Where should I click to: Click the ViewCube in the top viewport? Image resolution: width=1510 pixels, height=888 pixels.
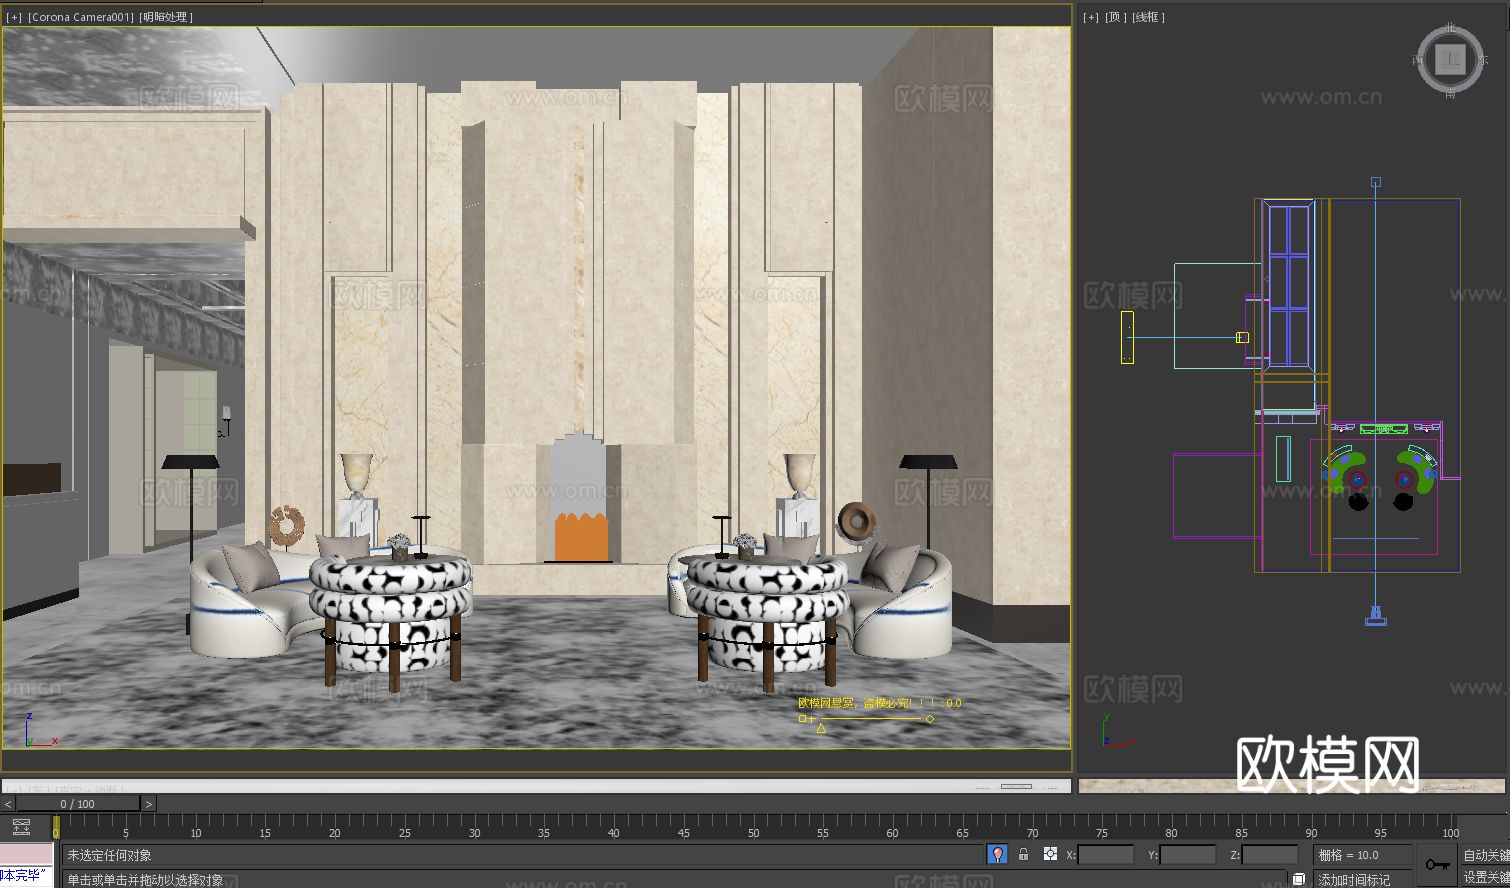tap(1448, 60)
